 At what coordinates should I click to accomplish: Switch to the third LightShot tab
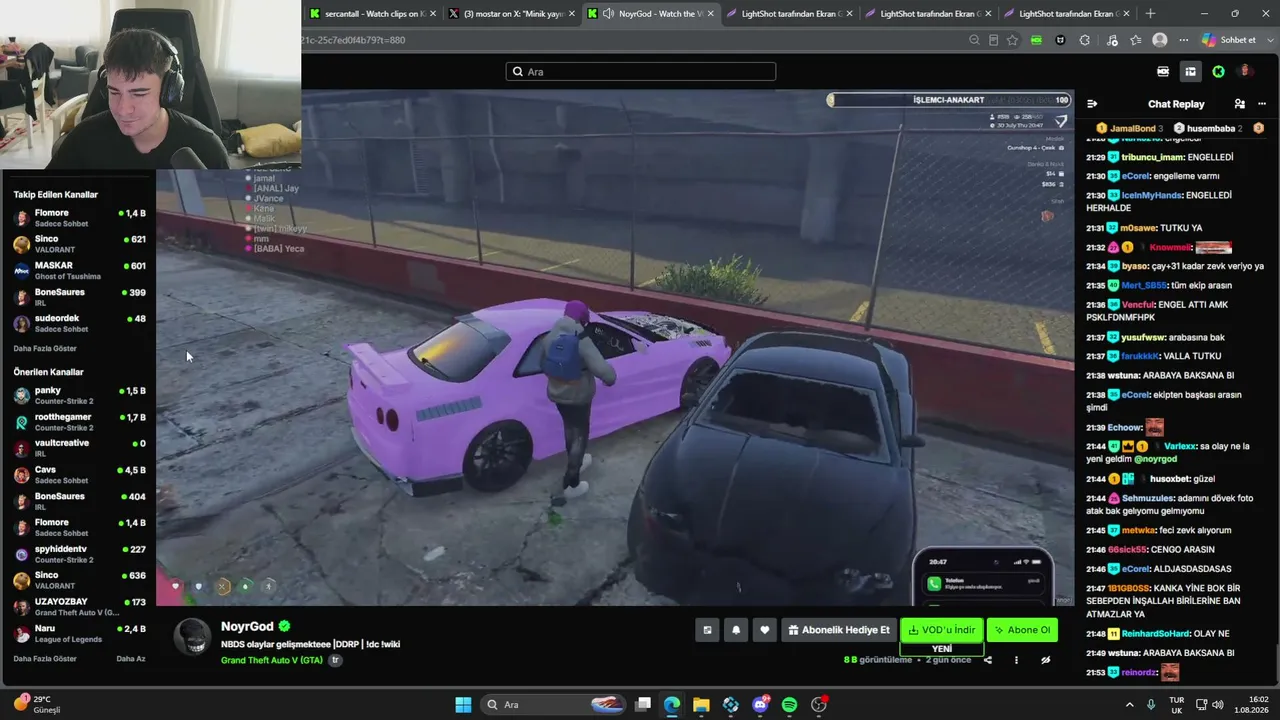(x=1066, y=14)
